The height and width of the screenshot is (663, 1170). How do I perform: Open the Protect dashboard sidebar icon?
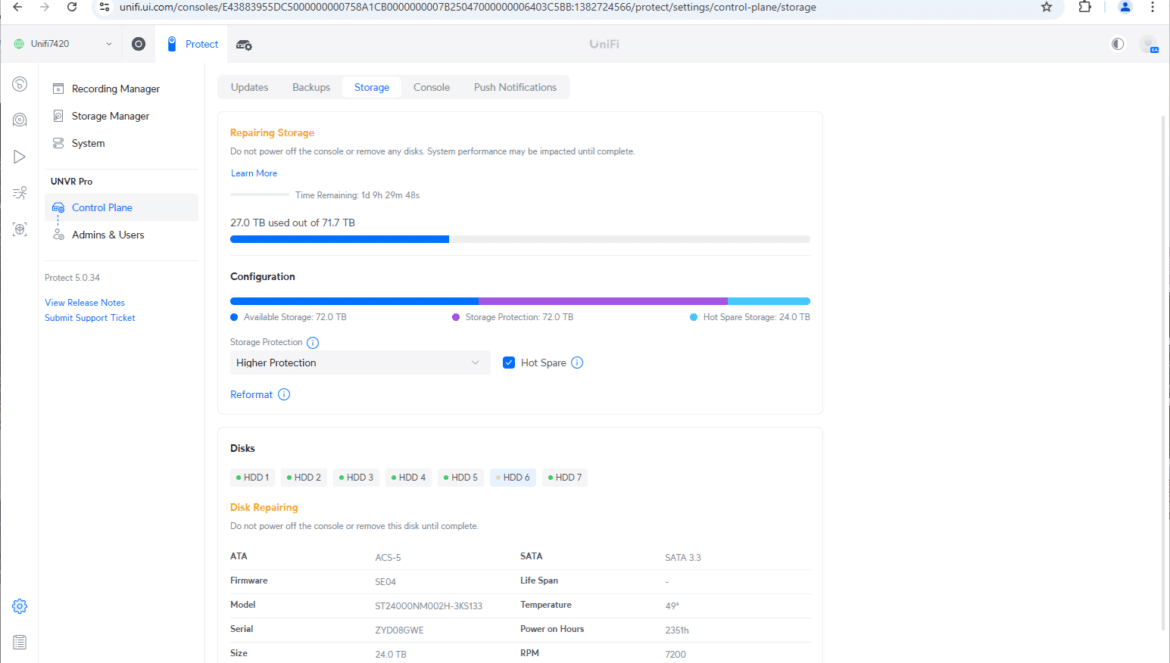click(x=20, y=84)
